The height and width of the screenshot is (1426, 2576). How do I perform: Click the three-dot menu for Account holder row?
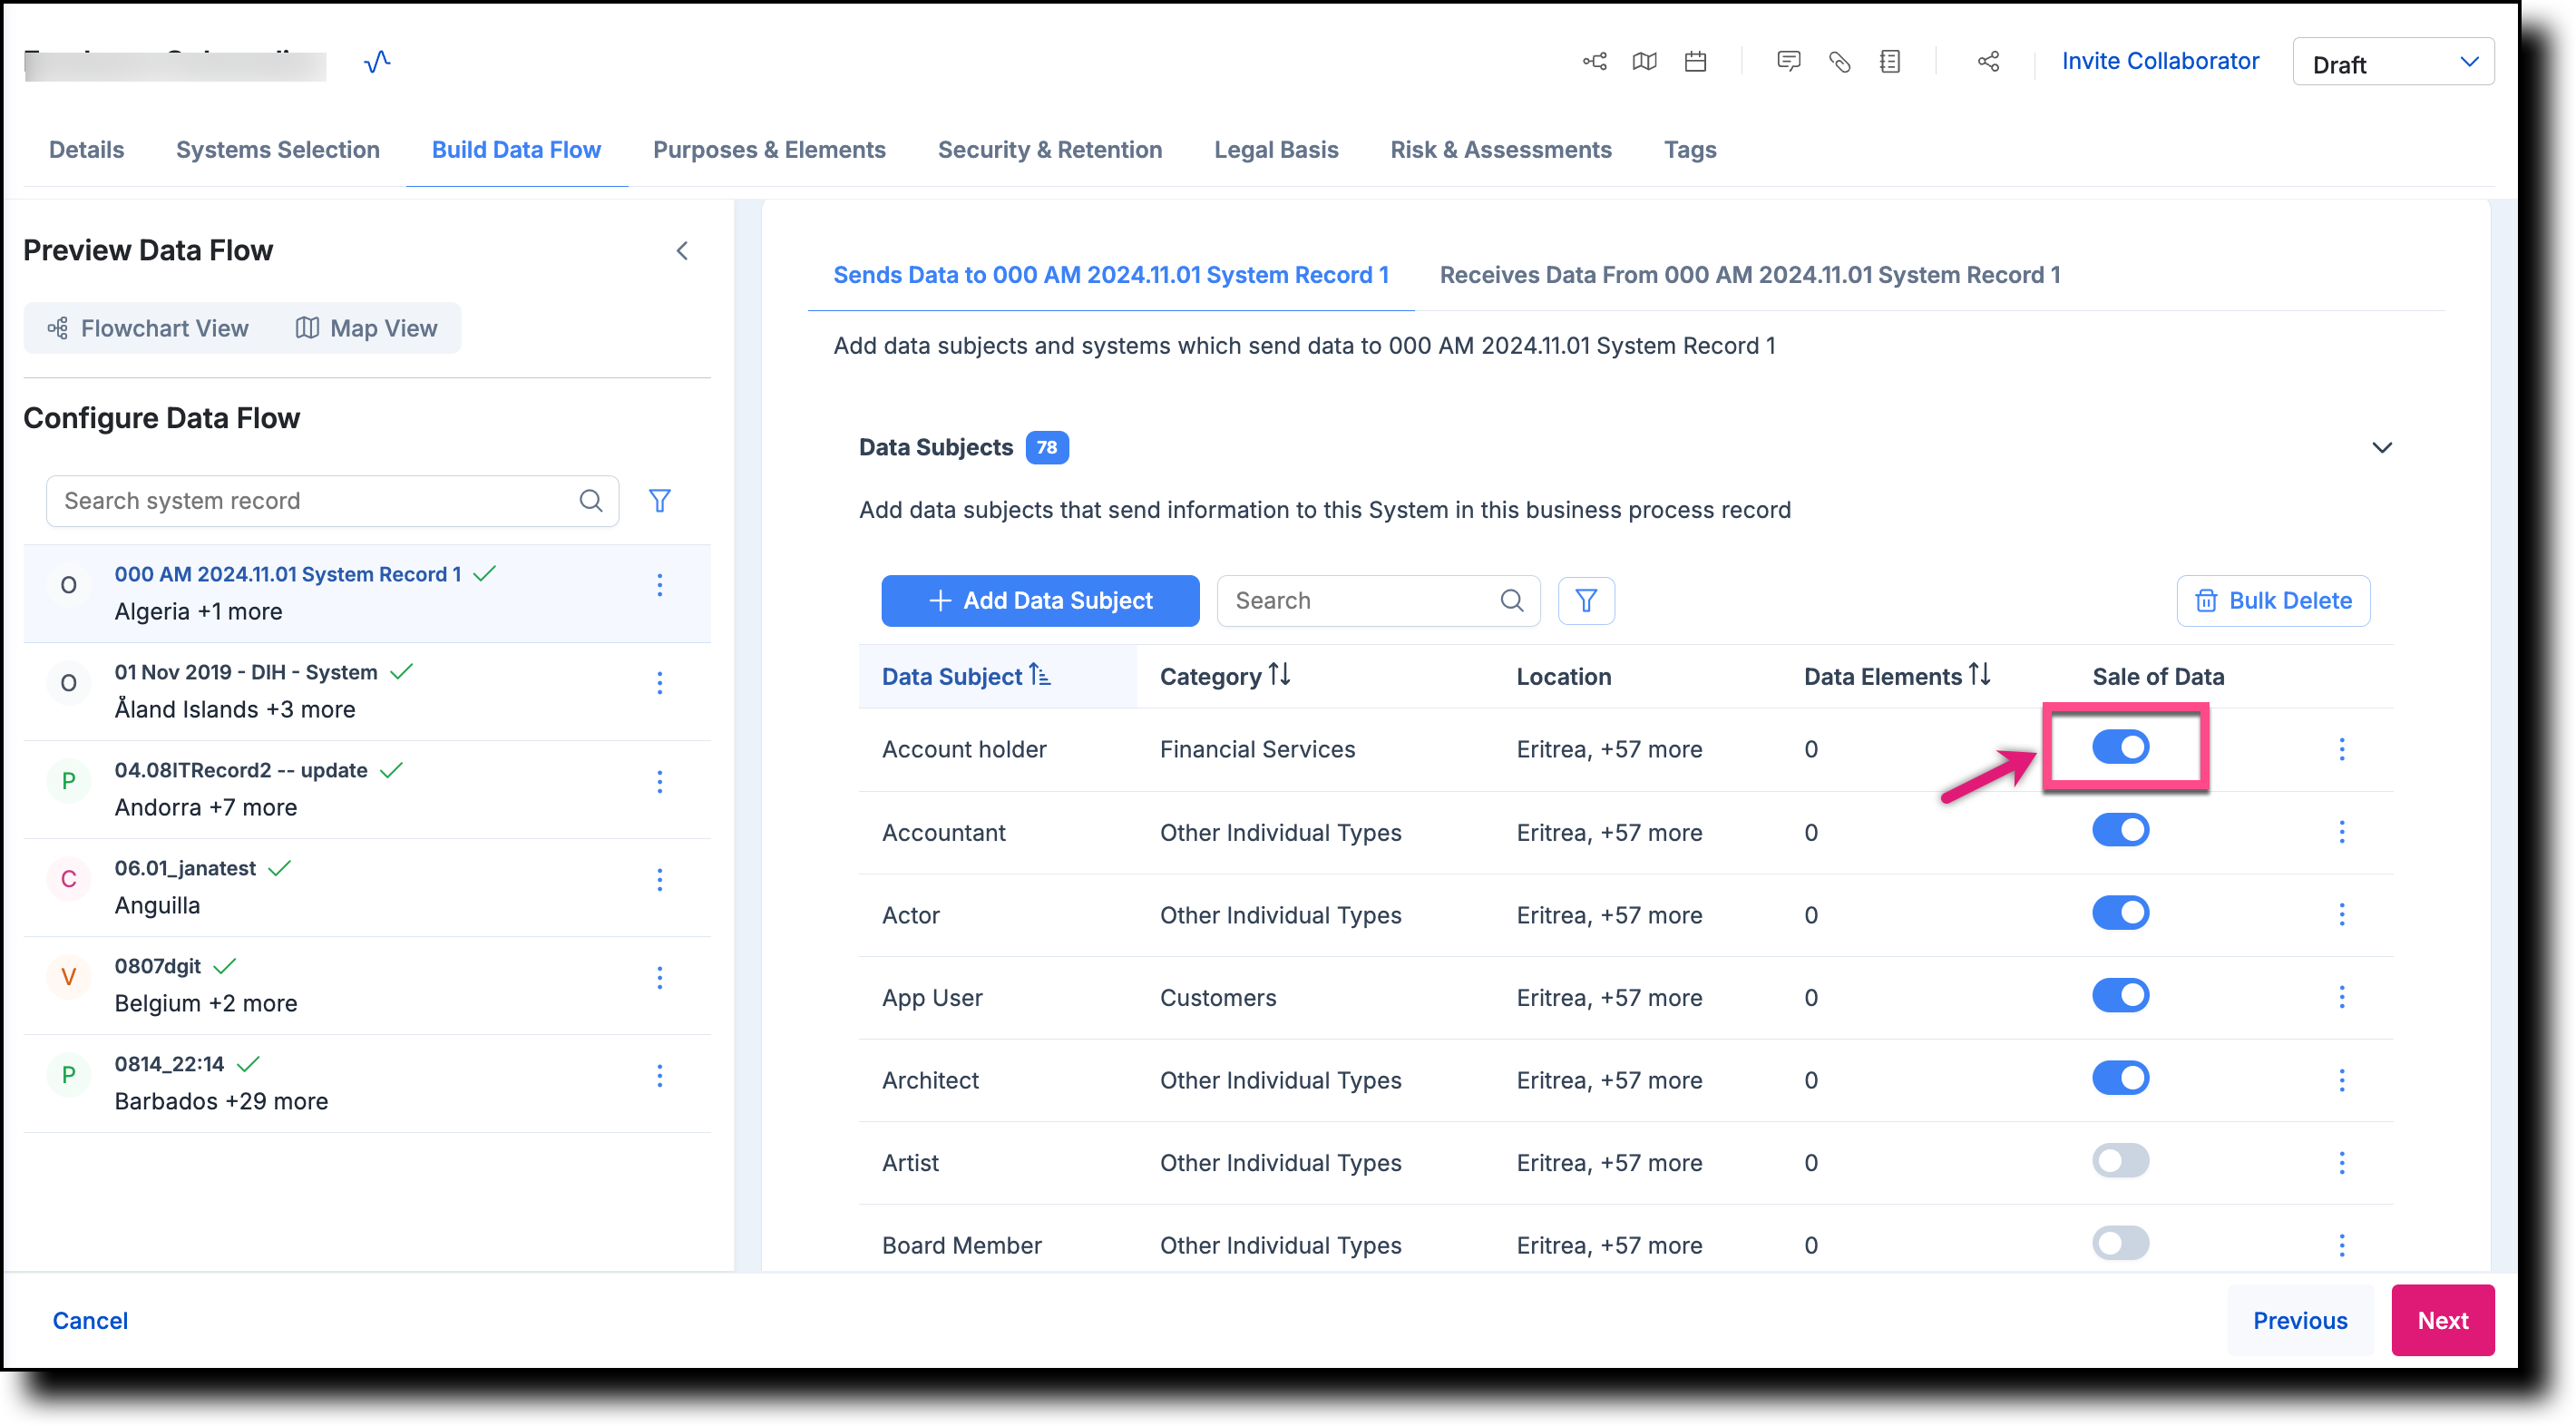tap(2342, 748)
